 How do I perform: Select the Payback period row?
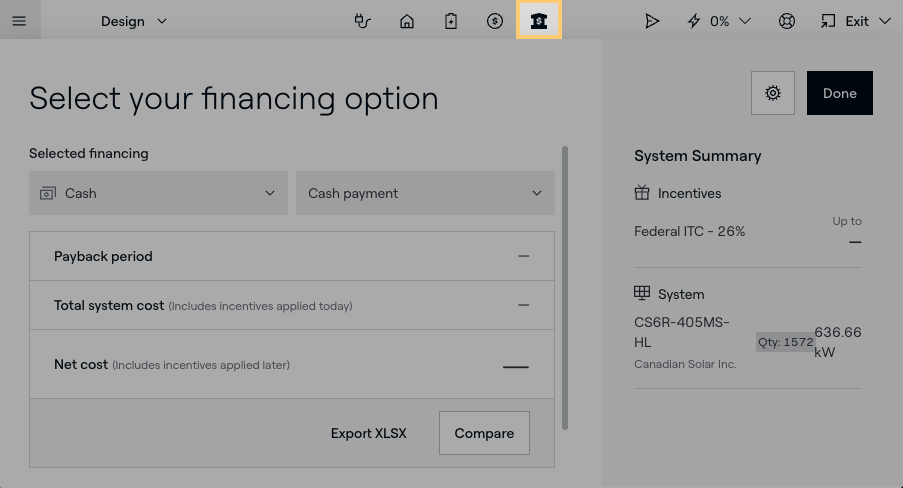coord(291,256)
